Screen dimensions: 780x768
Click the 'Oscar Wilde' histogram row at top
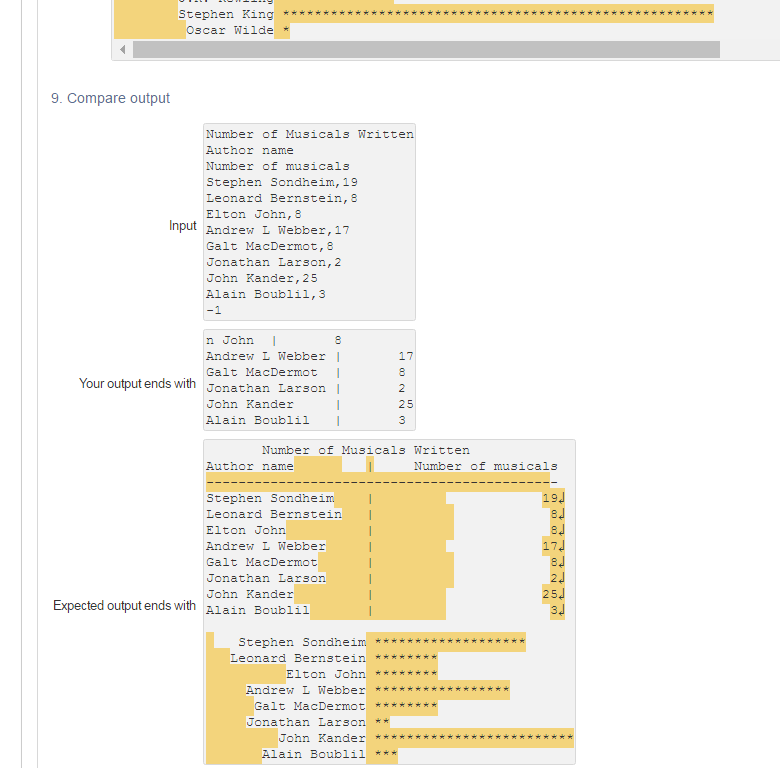[x=238, y=30]
